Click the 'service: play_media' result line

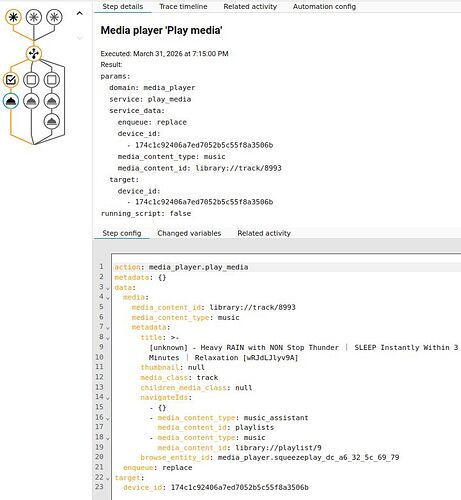[x=150, y=99]
